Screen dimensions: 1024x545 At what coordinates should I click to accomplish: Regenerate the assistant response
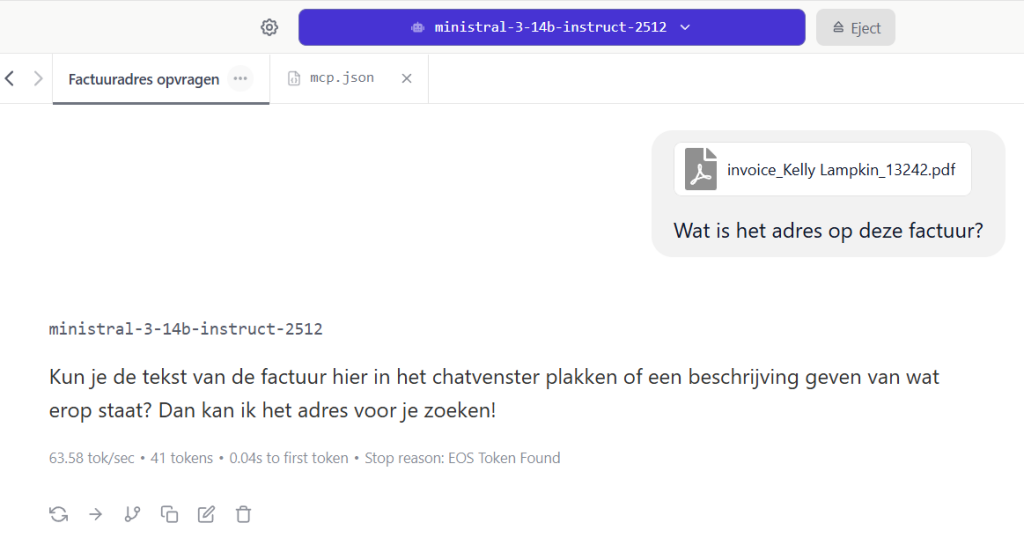(x=59, y=514)
